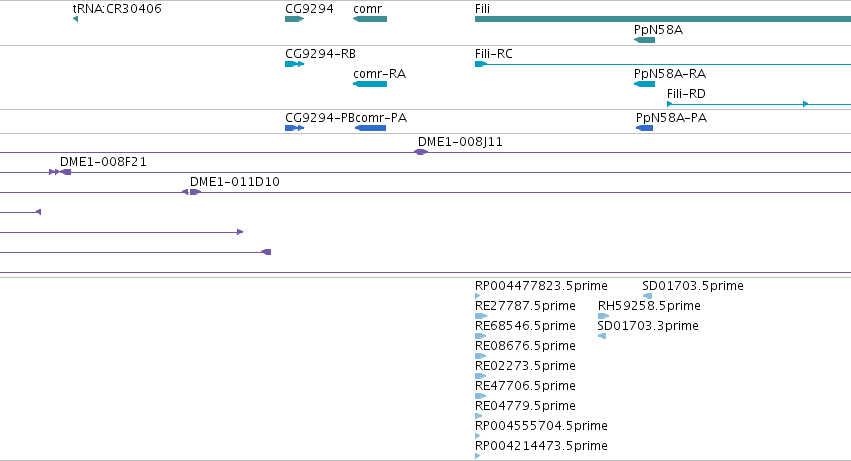Click the RP004555704.5prime label

tap(541, 426)
